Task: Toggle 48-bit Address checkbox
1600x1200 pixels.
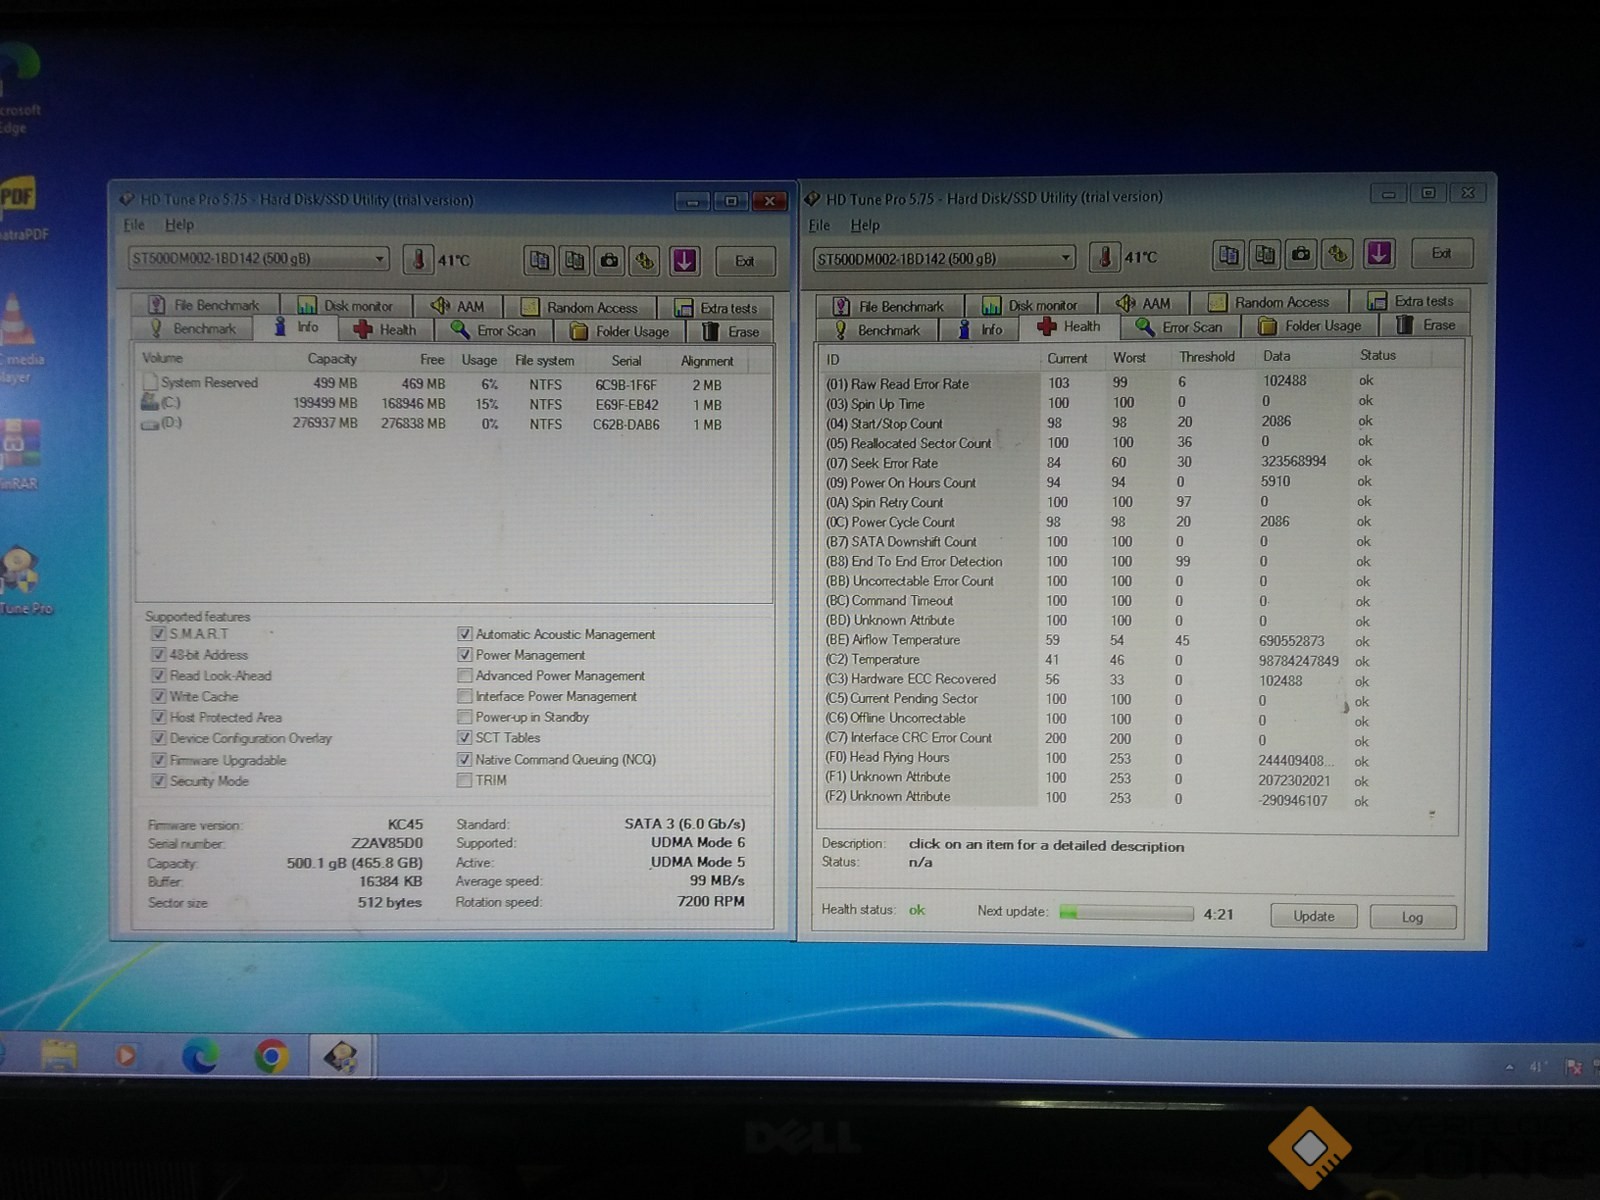Action: coord(158,655)
